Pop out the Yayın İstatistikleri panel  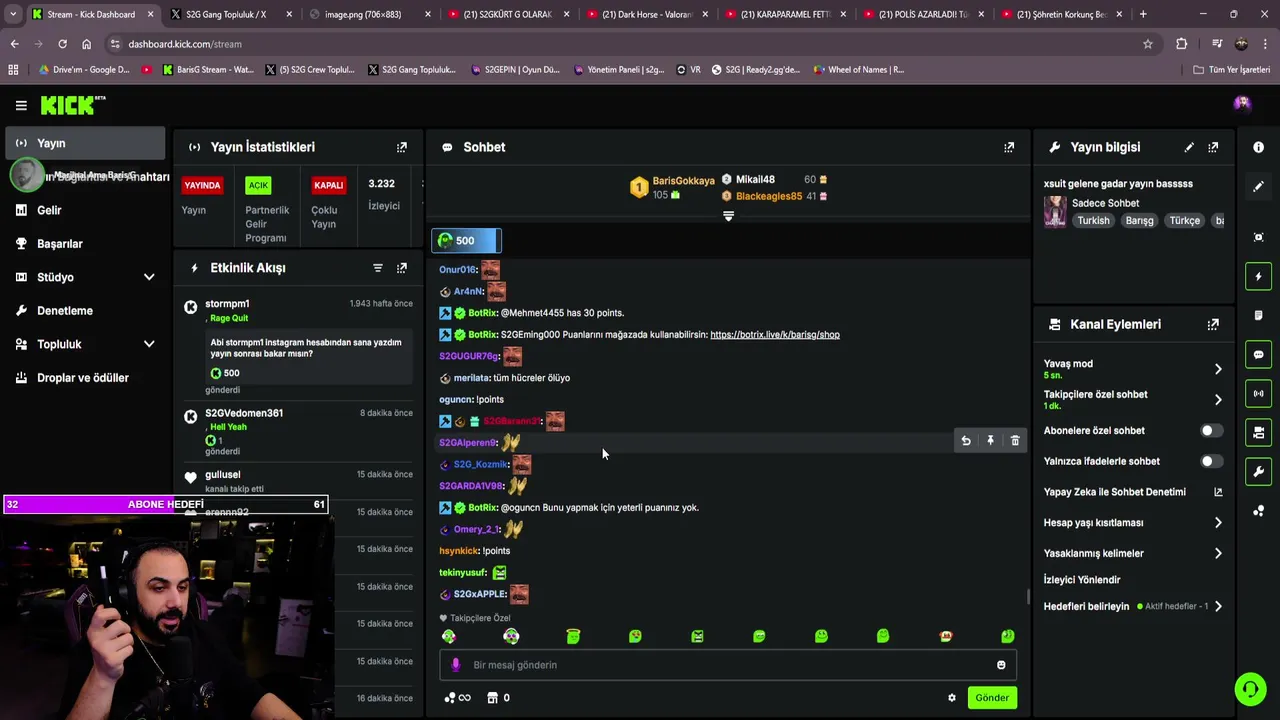point(402,147)
